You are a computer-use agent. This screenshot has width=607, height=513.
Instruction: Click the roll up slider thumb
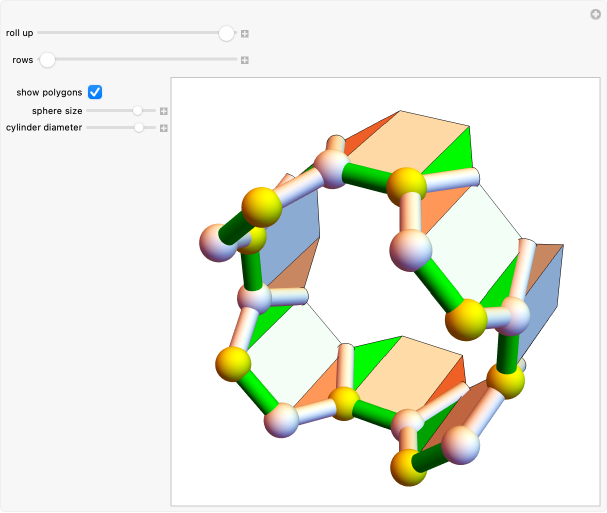(227, 33)
